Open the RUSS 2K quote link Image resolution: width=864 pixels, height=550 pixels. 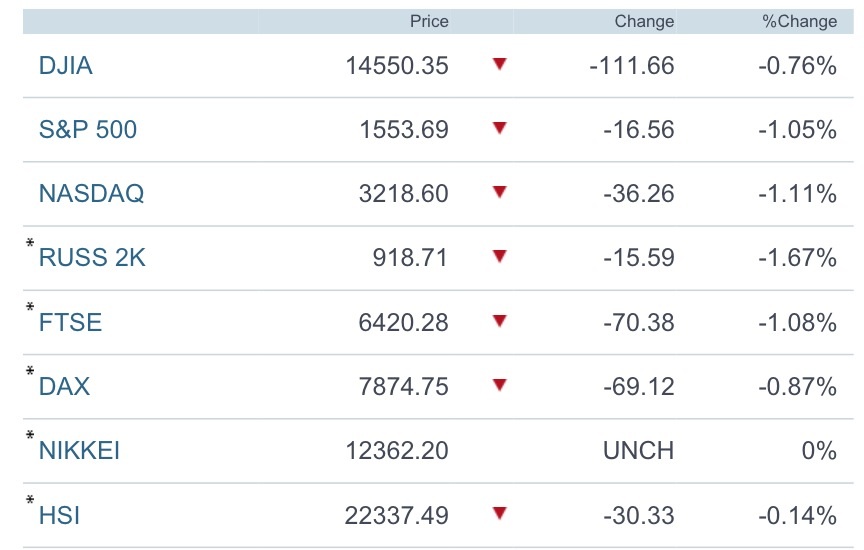click(x=92, y=258)
